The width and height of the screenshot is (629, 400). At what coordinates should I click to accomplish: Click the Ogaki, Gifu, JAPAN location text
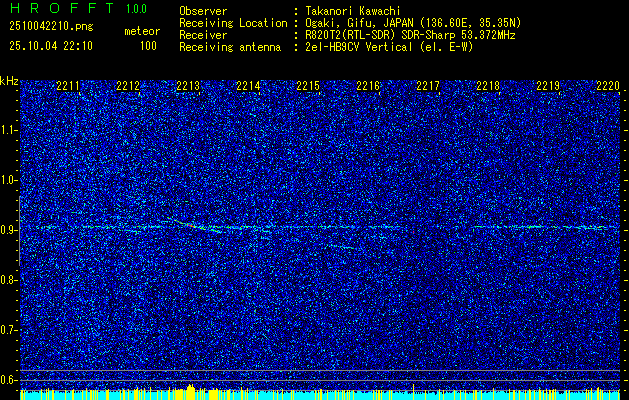click(413, 23)
